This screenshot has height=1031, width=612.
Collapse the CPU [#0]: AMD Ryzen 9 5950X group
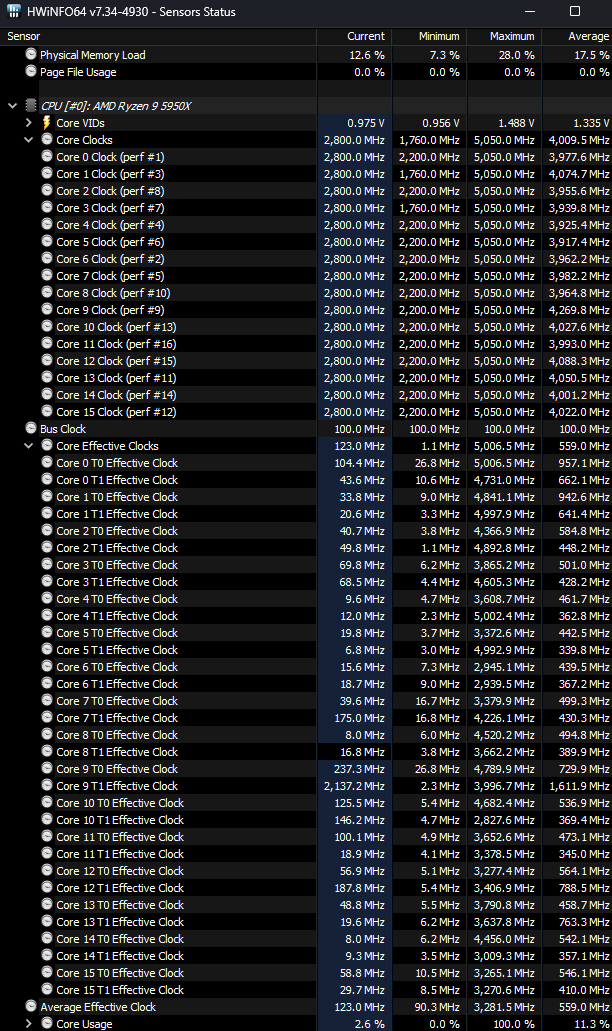[12, 105]
